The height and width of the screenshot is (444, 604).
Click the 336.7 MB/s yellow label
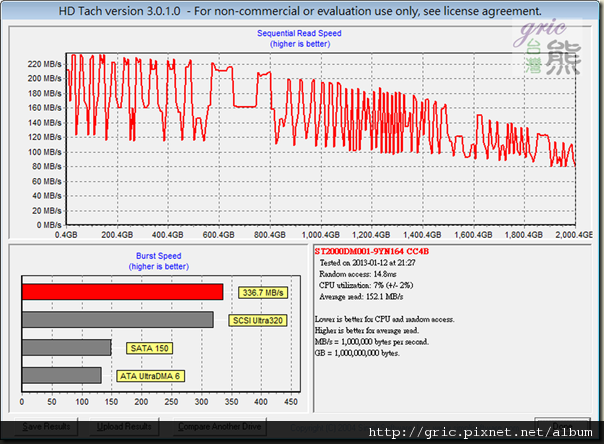262,292
